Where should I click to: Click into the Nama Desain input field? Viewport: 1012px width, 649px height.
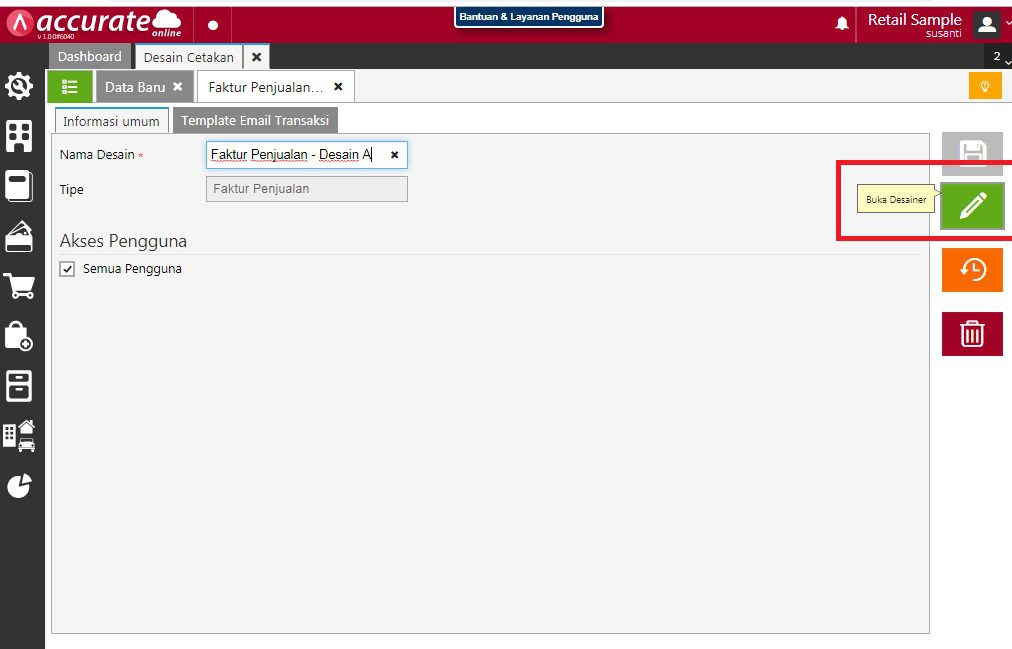[x=295, y=155]
